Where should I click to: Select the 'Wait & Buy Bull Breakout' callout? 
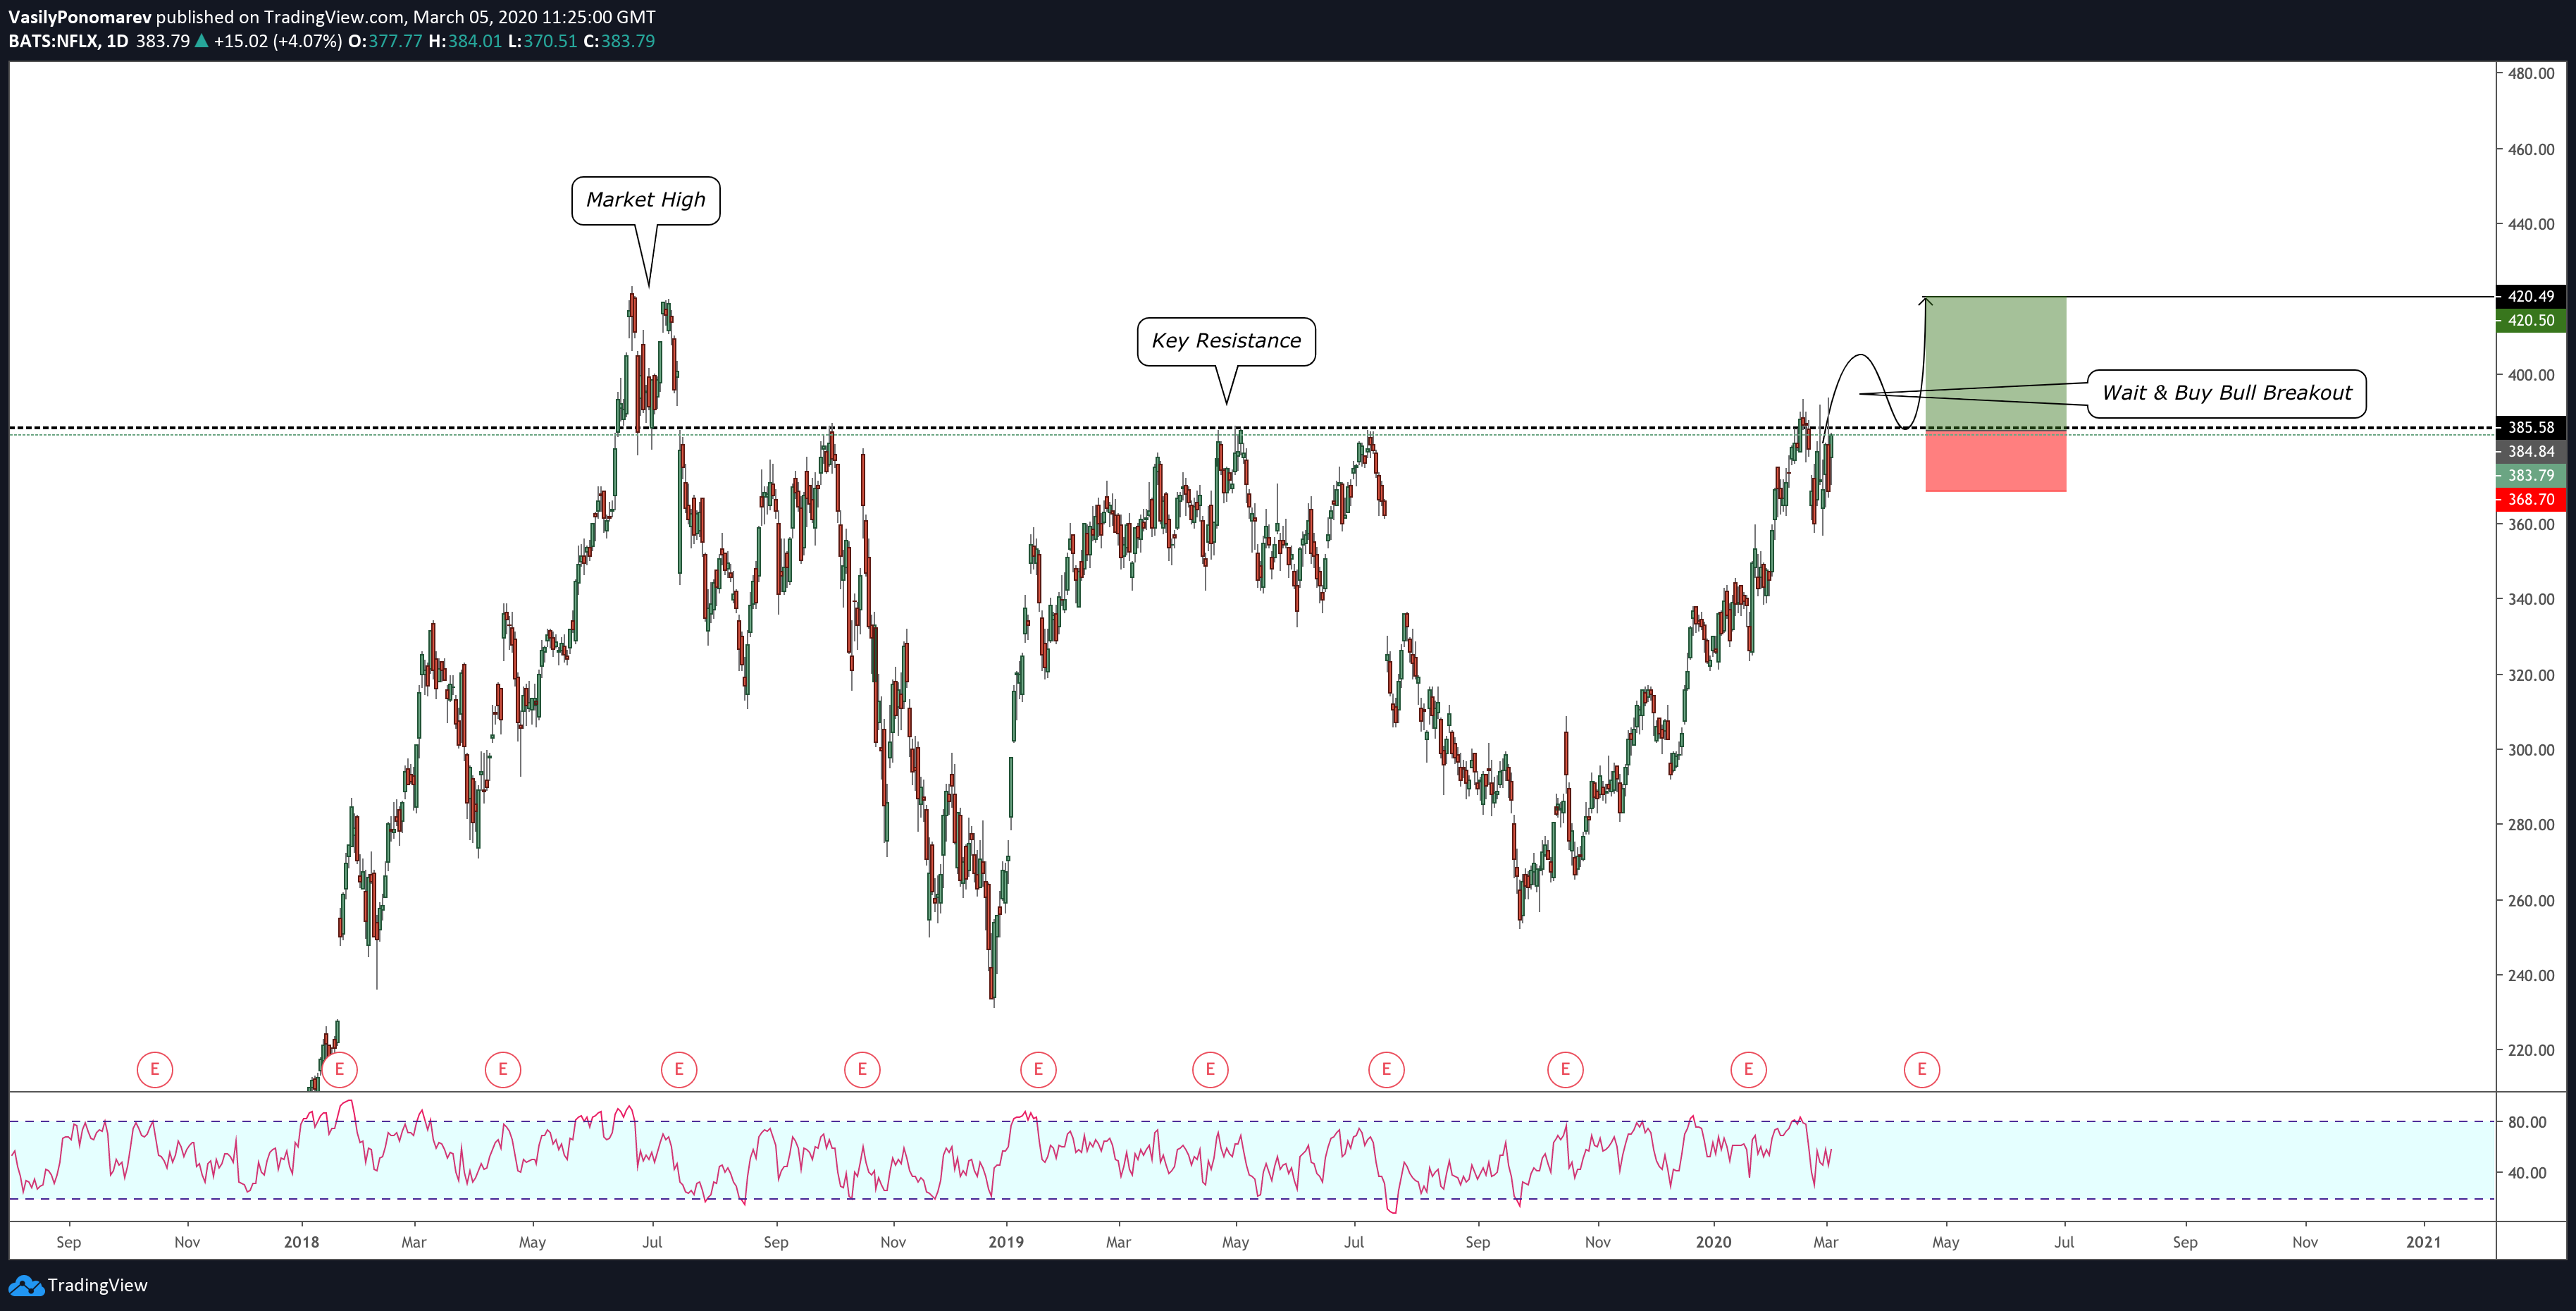2227,393
